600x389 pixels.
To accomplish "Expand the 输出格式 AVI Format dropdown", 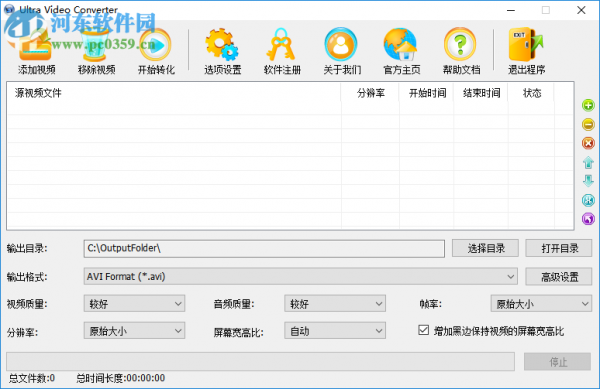I will click(x=300, y=277).
